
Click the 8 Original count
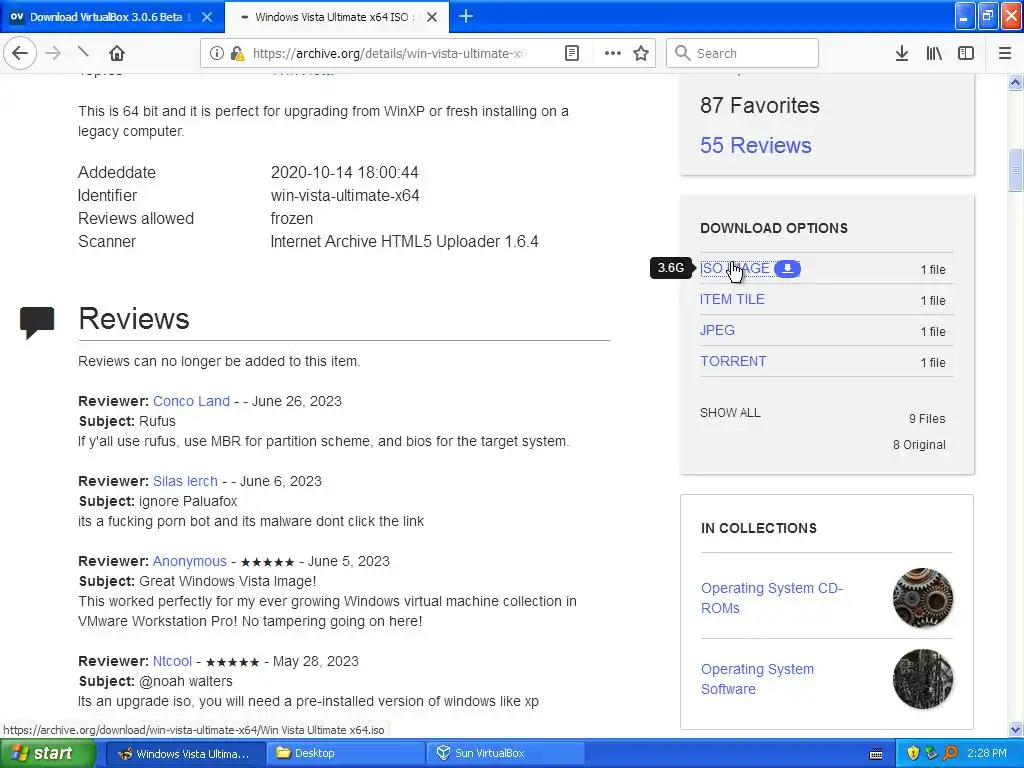click(919, 445)
